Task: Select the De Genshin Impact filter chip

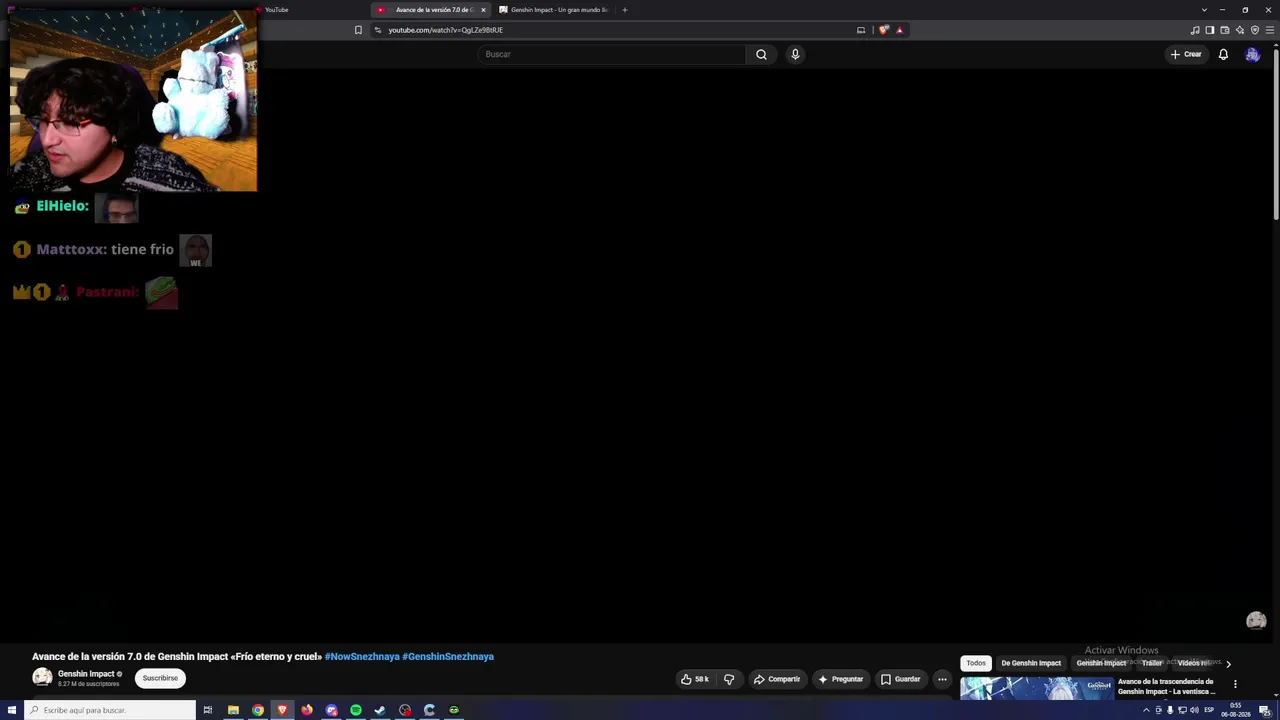Action: pyautogui.click(x=1031, y=663)
